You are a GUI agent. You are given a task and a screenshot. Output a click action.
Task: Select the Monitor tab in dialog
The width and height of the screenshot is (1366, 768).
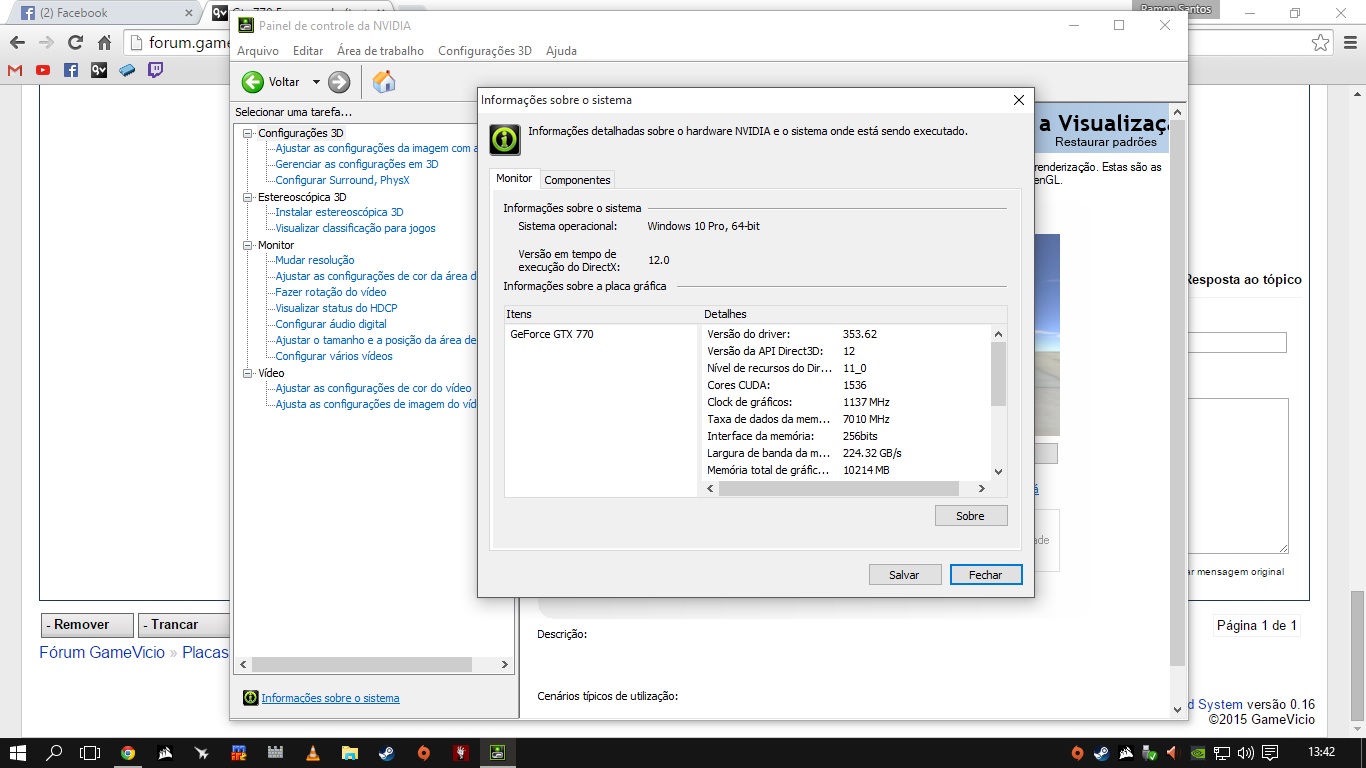514,178
